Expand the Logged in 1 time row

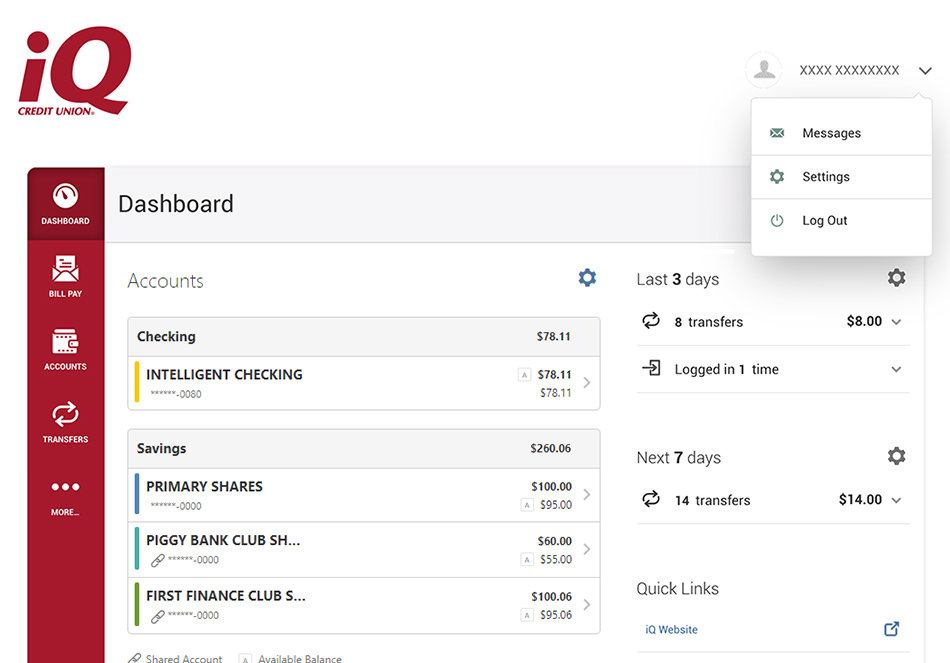click(x=896, y=369)
